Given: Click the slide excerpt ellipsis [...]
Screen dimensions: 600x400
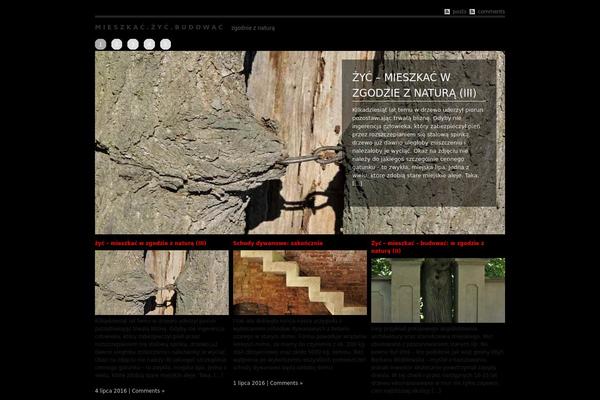Looking at the screenshot, I should point(357,183).
